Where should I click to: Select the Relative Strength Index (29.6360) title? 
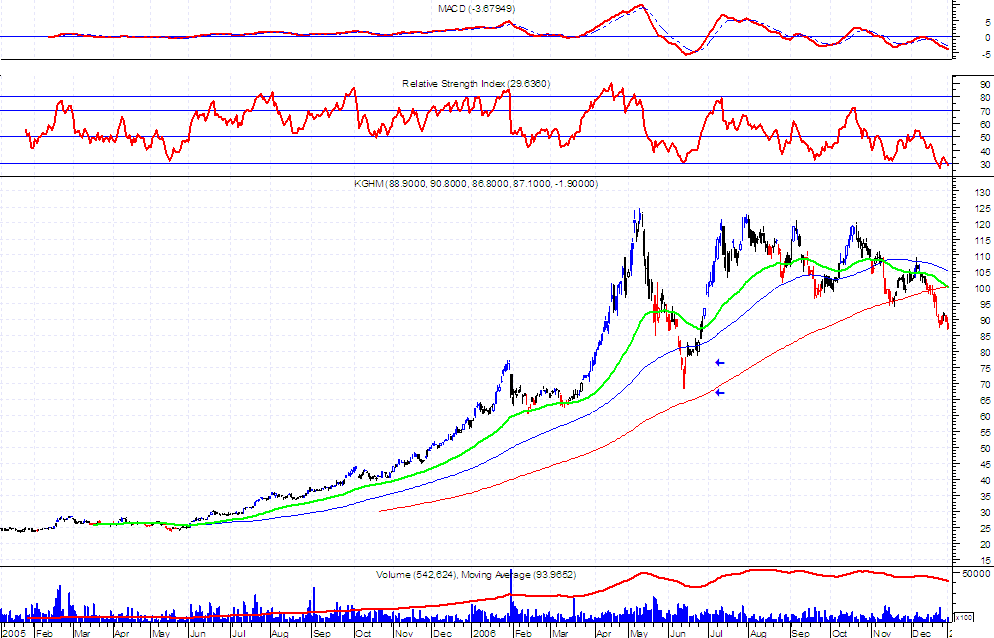point(476,84)
